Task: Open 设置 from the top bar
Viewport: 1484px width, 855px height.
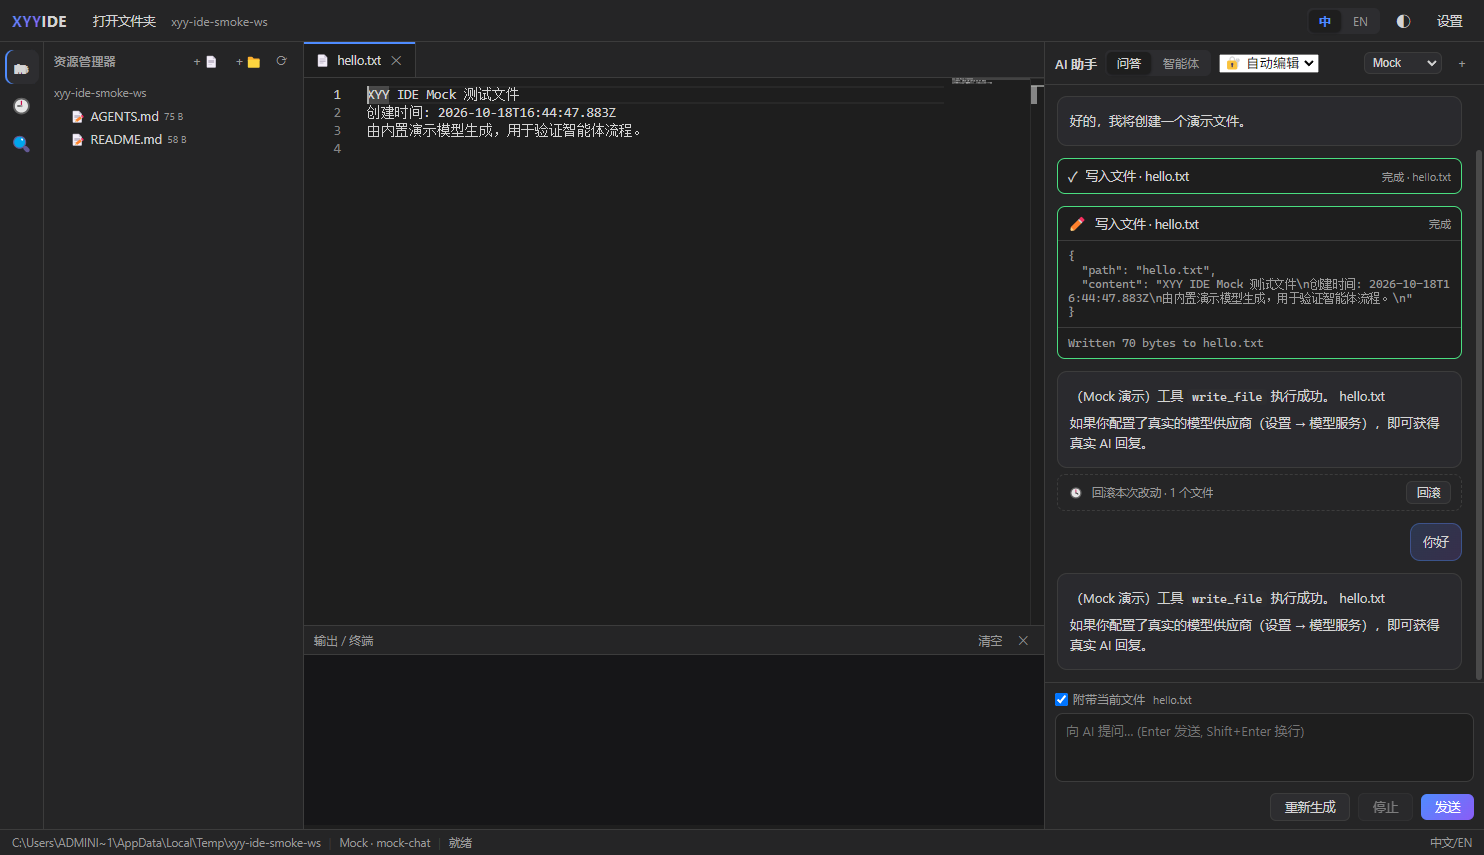Action: 1450,21
